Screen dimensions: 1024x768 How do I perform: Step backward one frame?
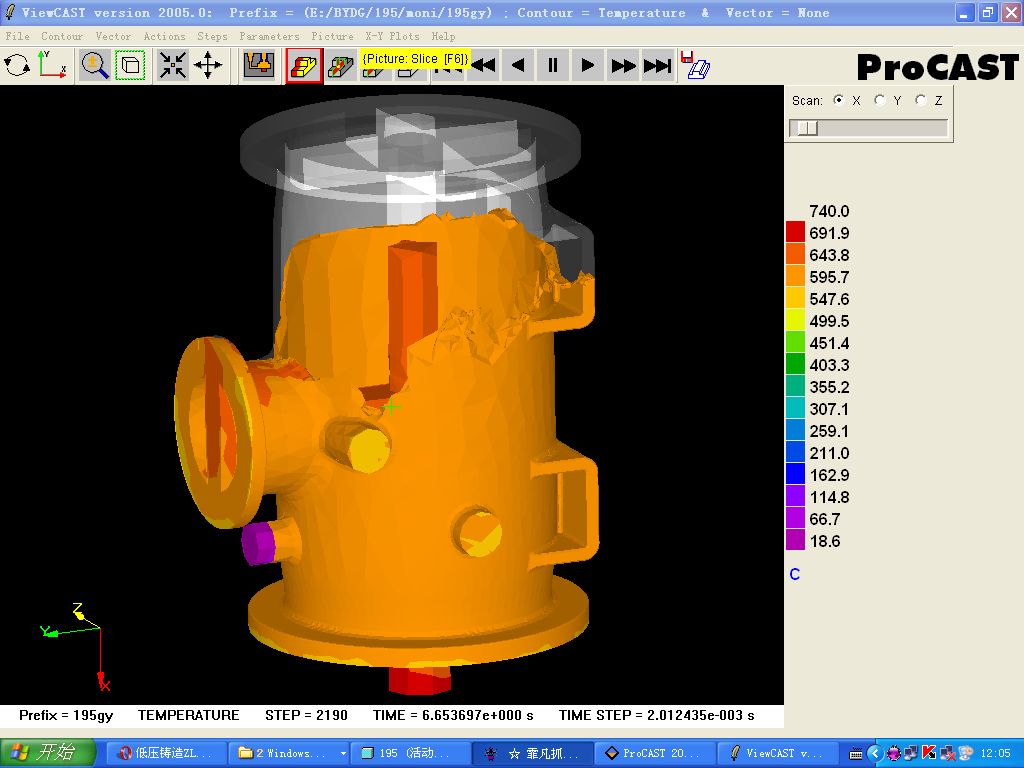click(x=518, y=65)
